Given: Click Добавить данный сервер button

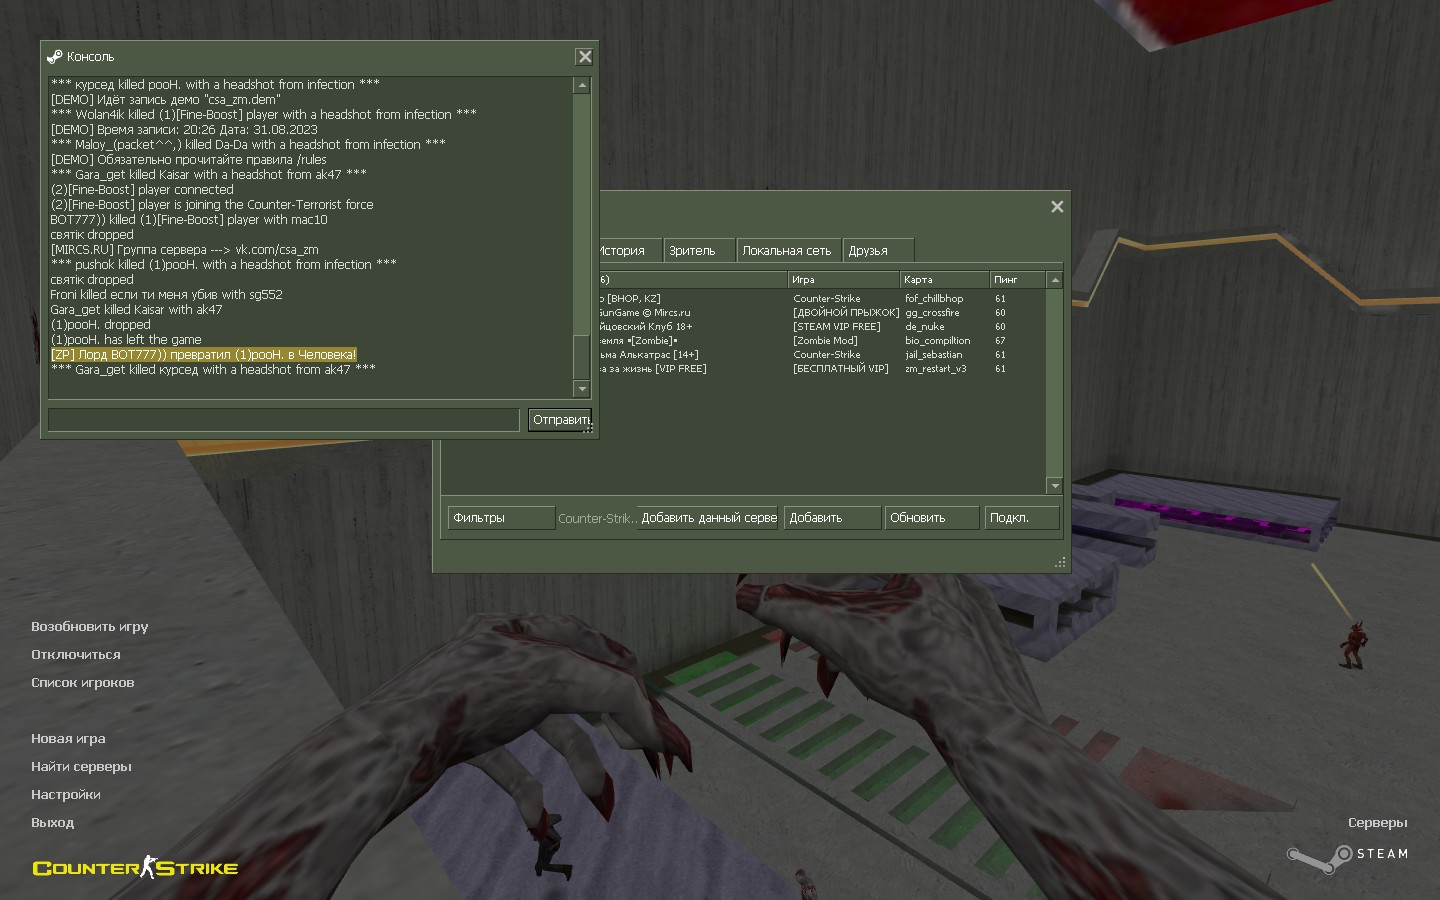Looking at the screenshot, I should point(708,518).
